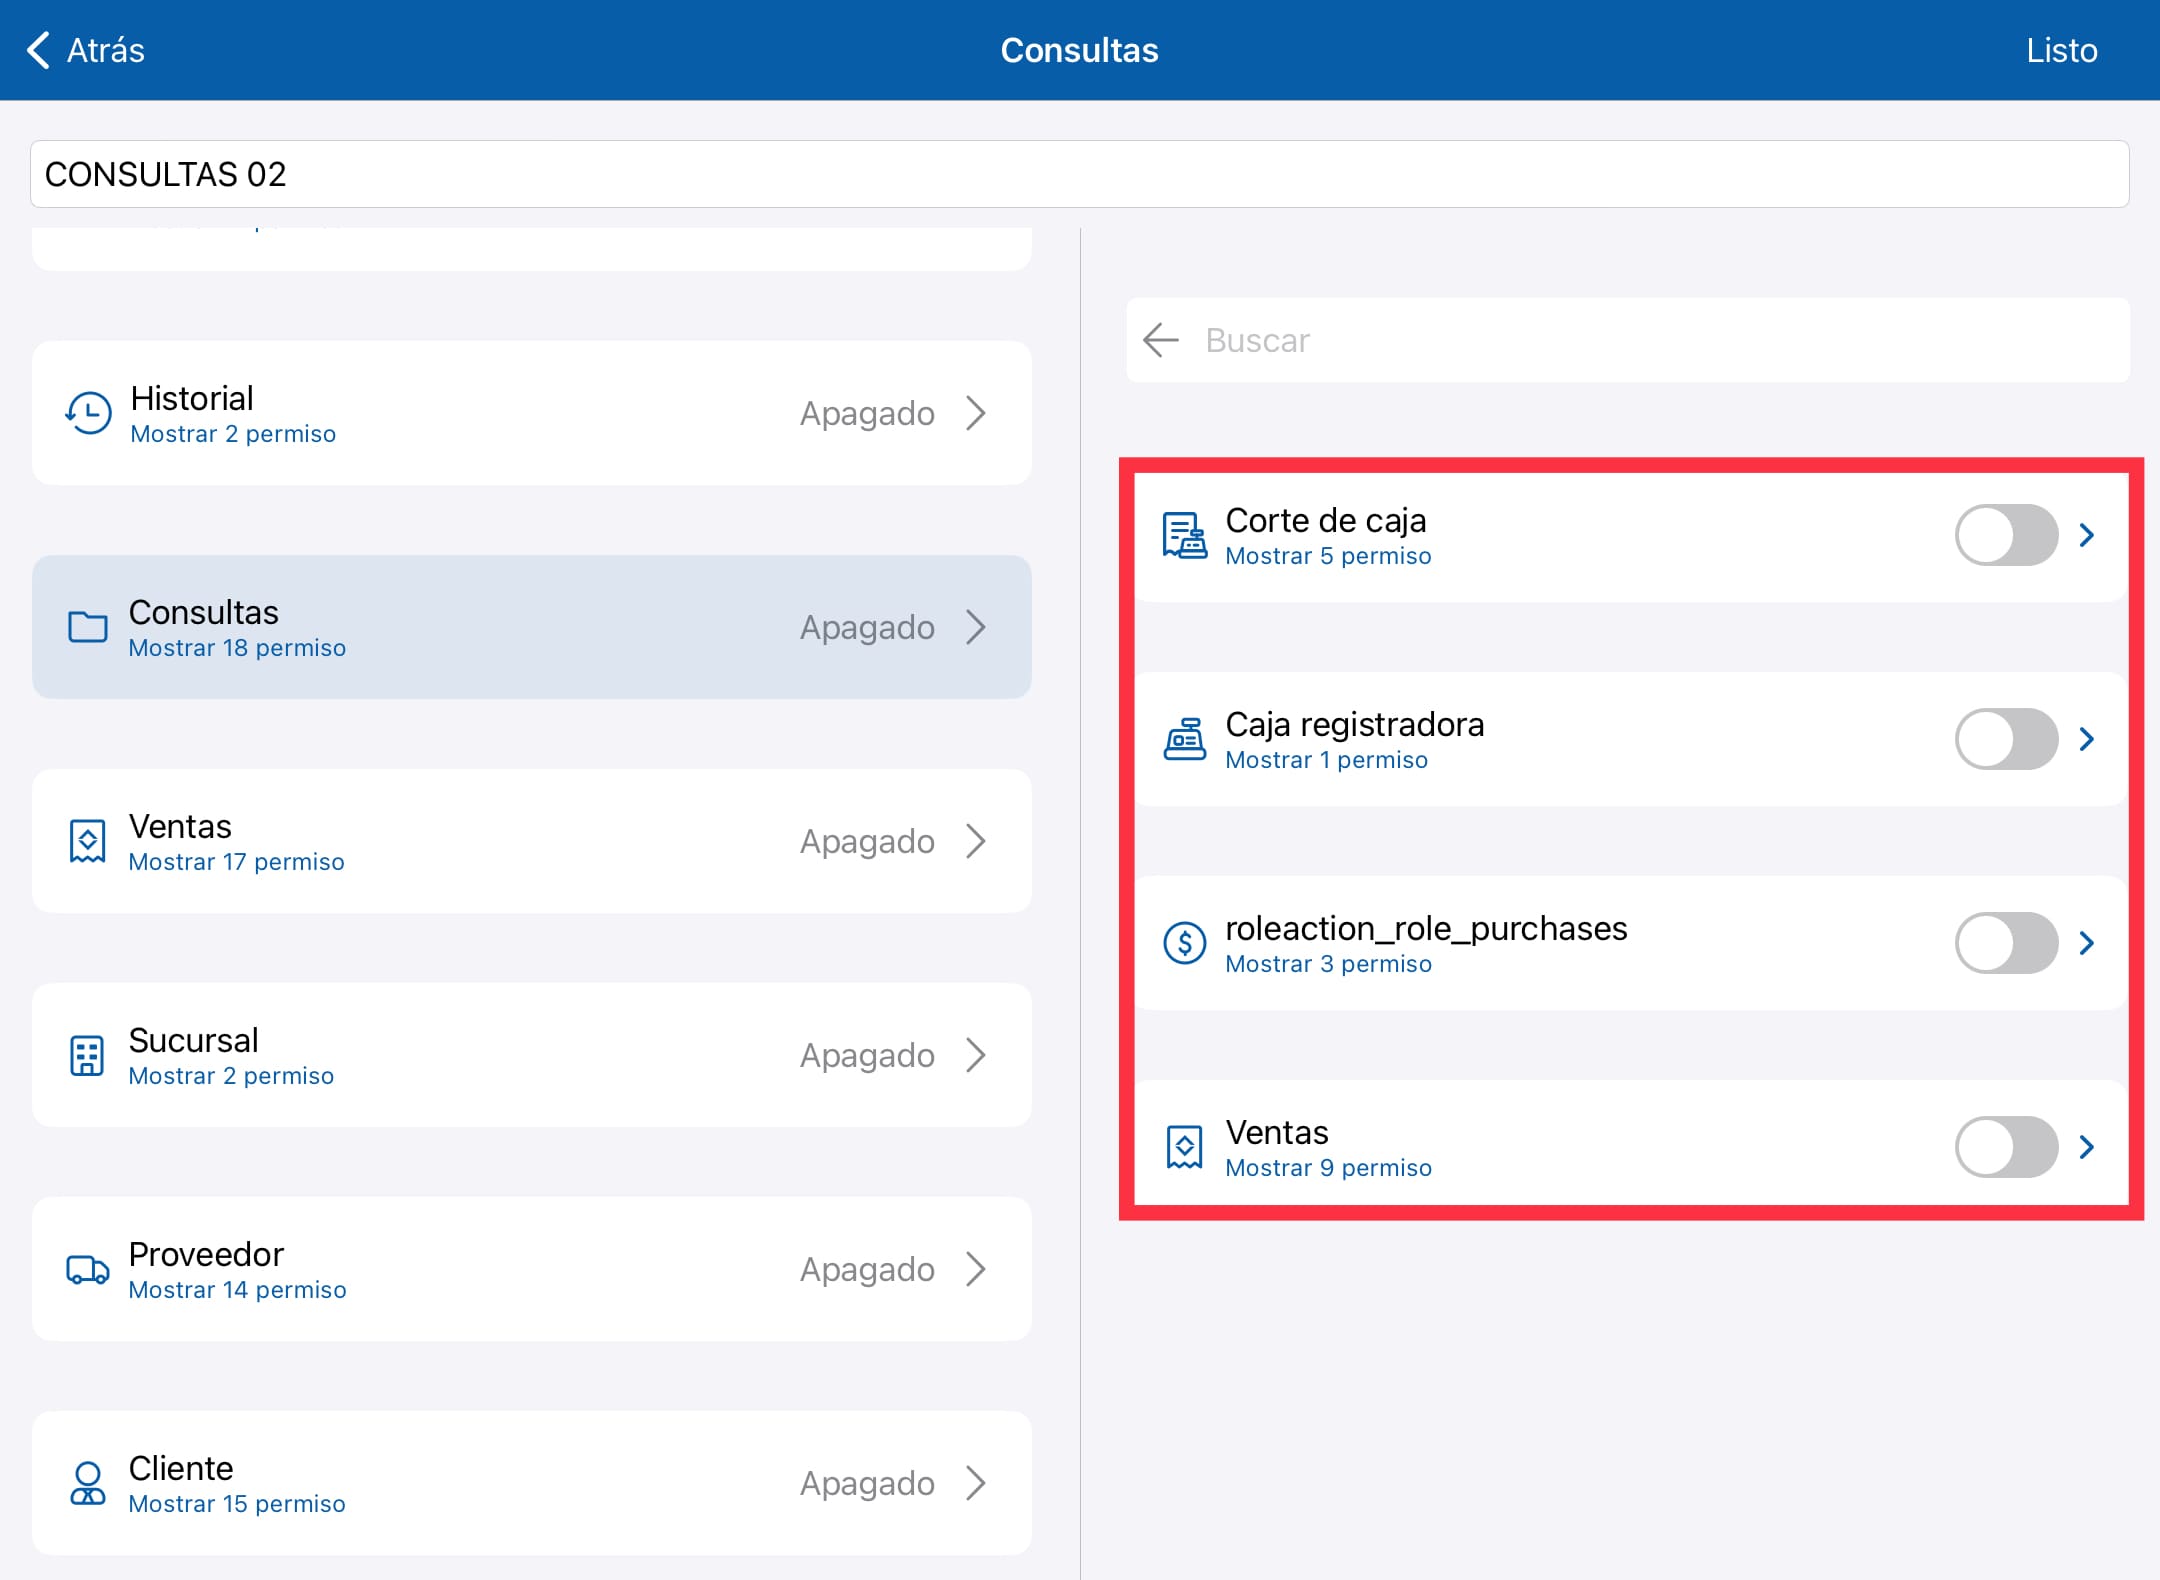Turn on the right-panel Ventas toggle

click(2006, 1147)
